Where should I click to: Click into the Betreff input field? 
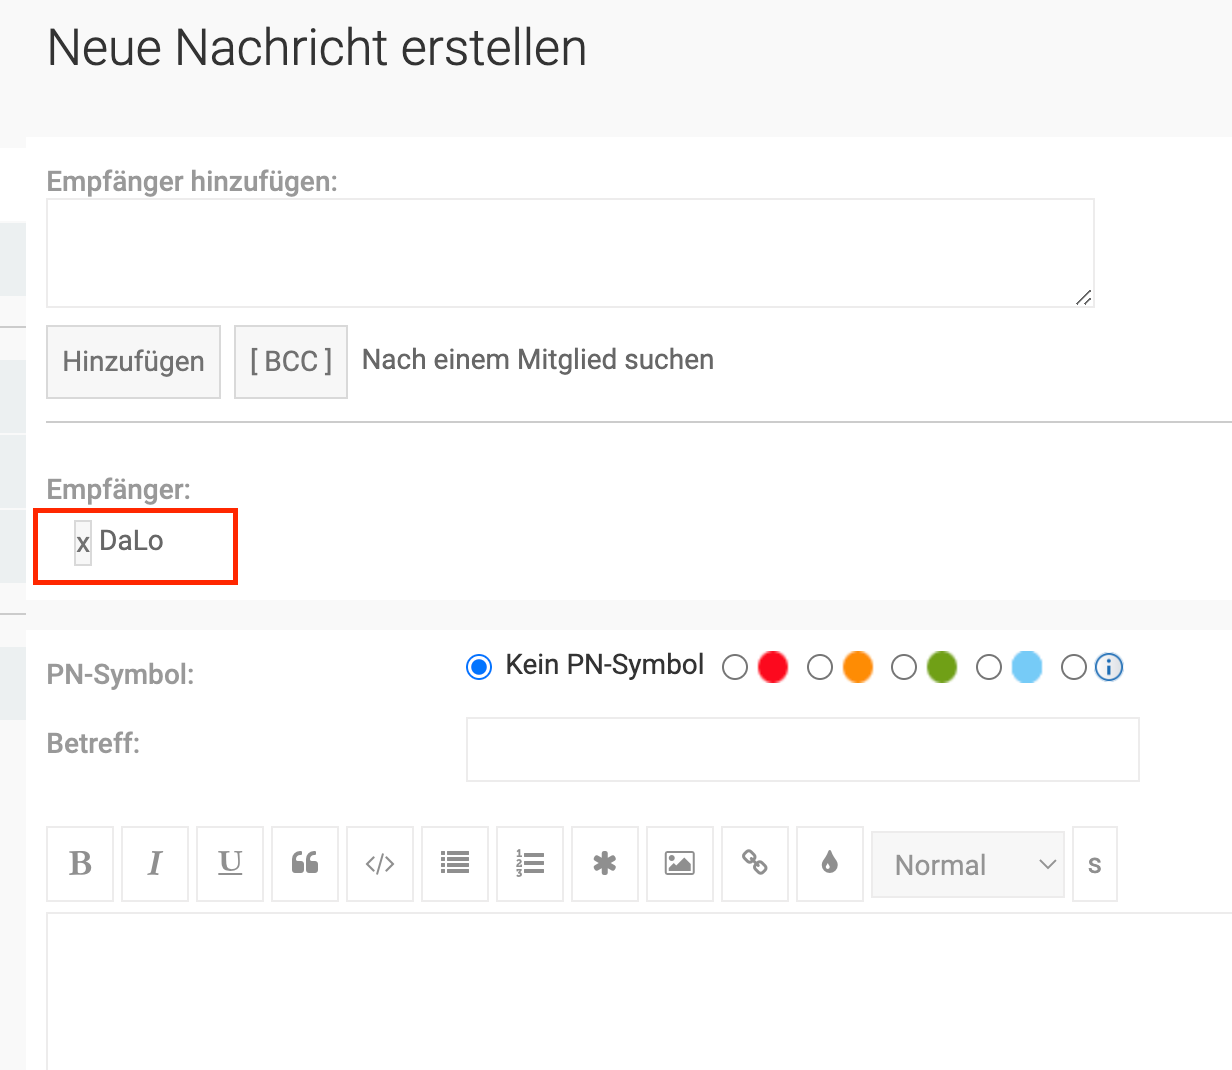pos(802,749)
